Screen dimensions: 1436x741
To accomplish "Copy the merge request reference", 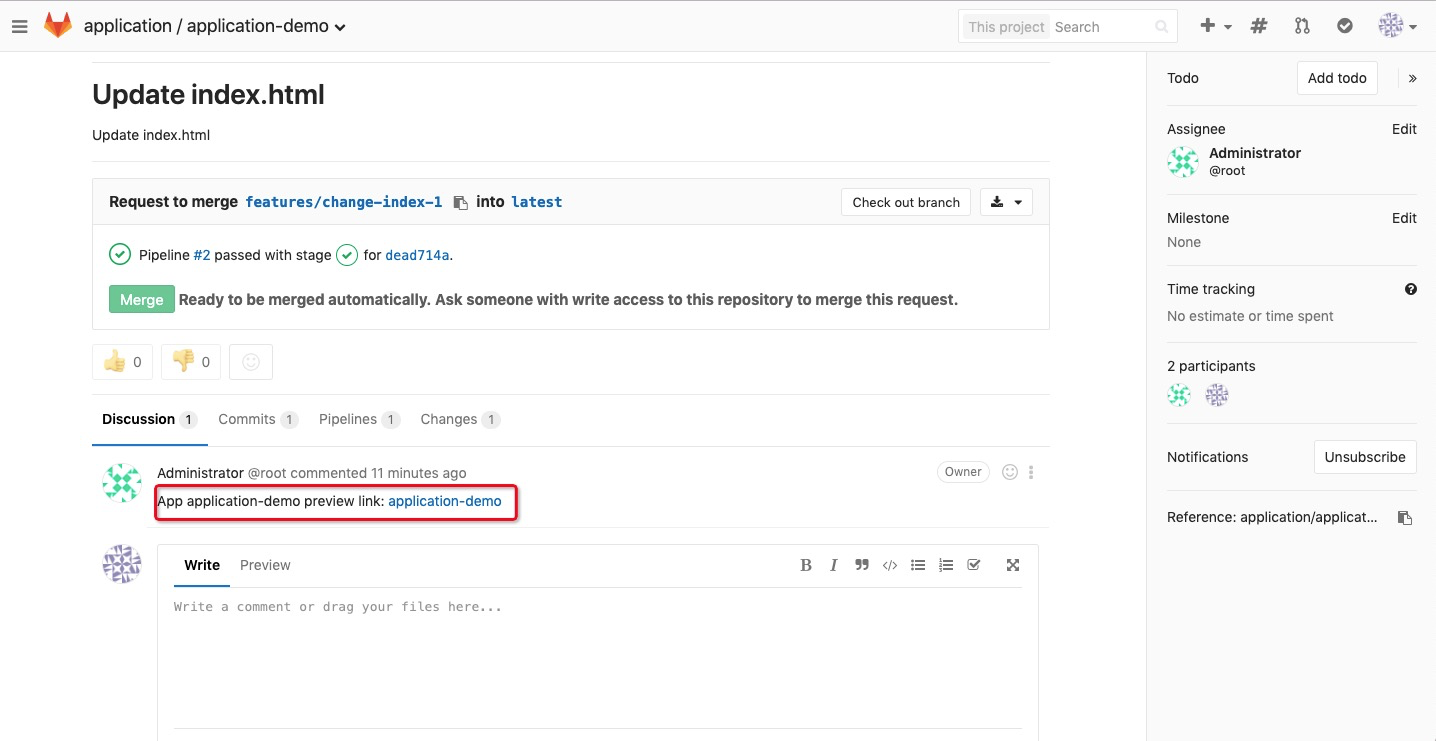I will 1405,517.
